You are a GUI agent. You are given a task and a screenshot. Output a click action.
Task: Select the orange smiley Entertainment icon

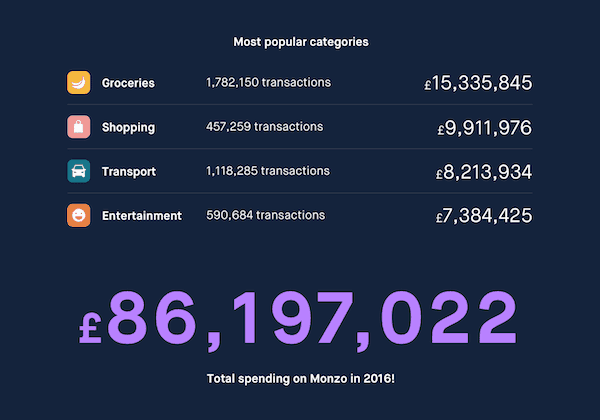pos(79,215)
